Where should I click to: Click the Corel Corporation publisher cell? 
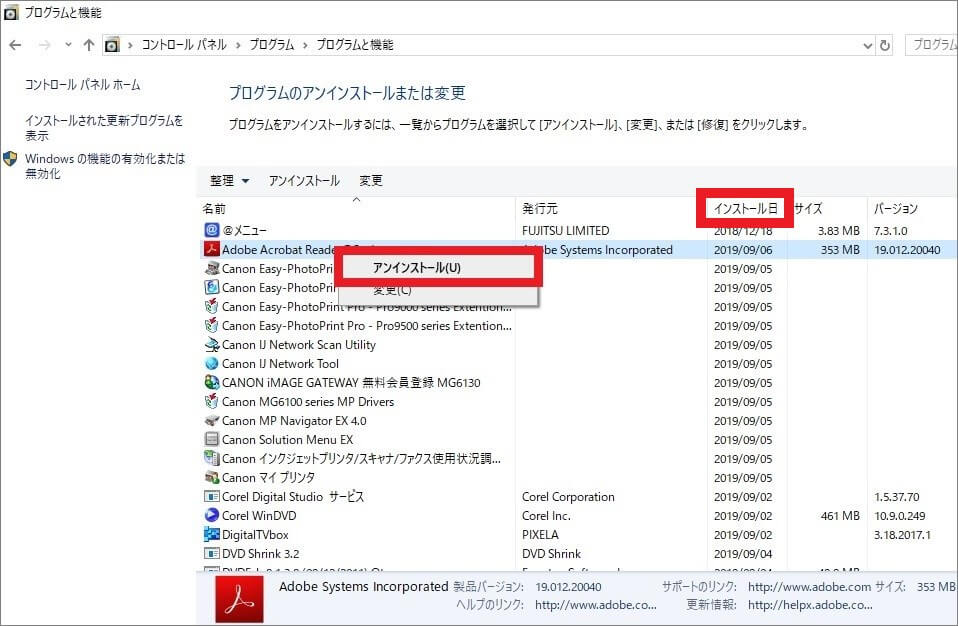coord(568,497)
